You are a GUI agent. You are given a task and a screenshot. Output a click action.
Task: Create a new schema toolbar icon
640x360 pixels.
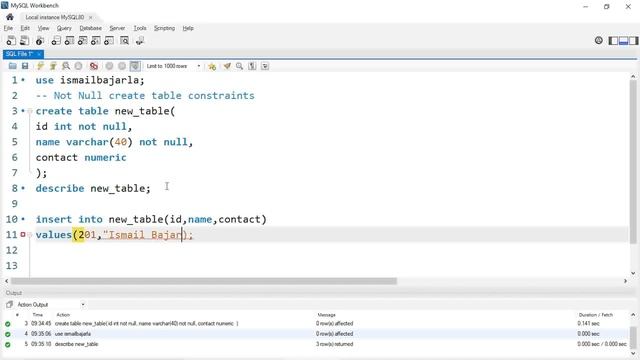click(56, 40)
